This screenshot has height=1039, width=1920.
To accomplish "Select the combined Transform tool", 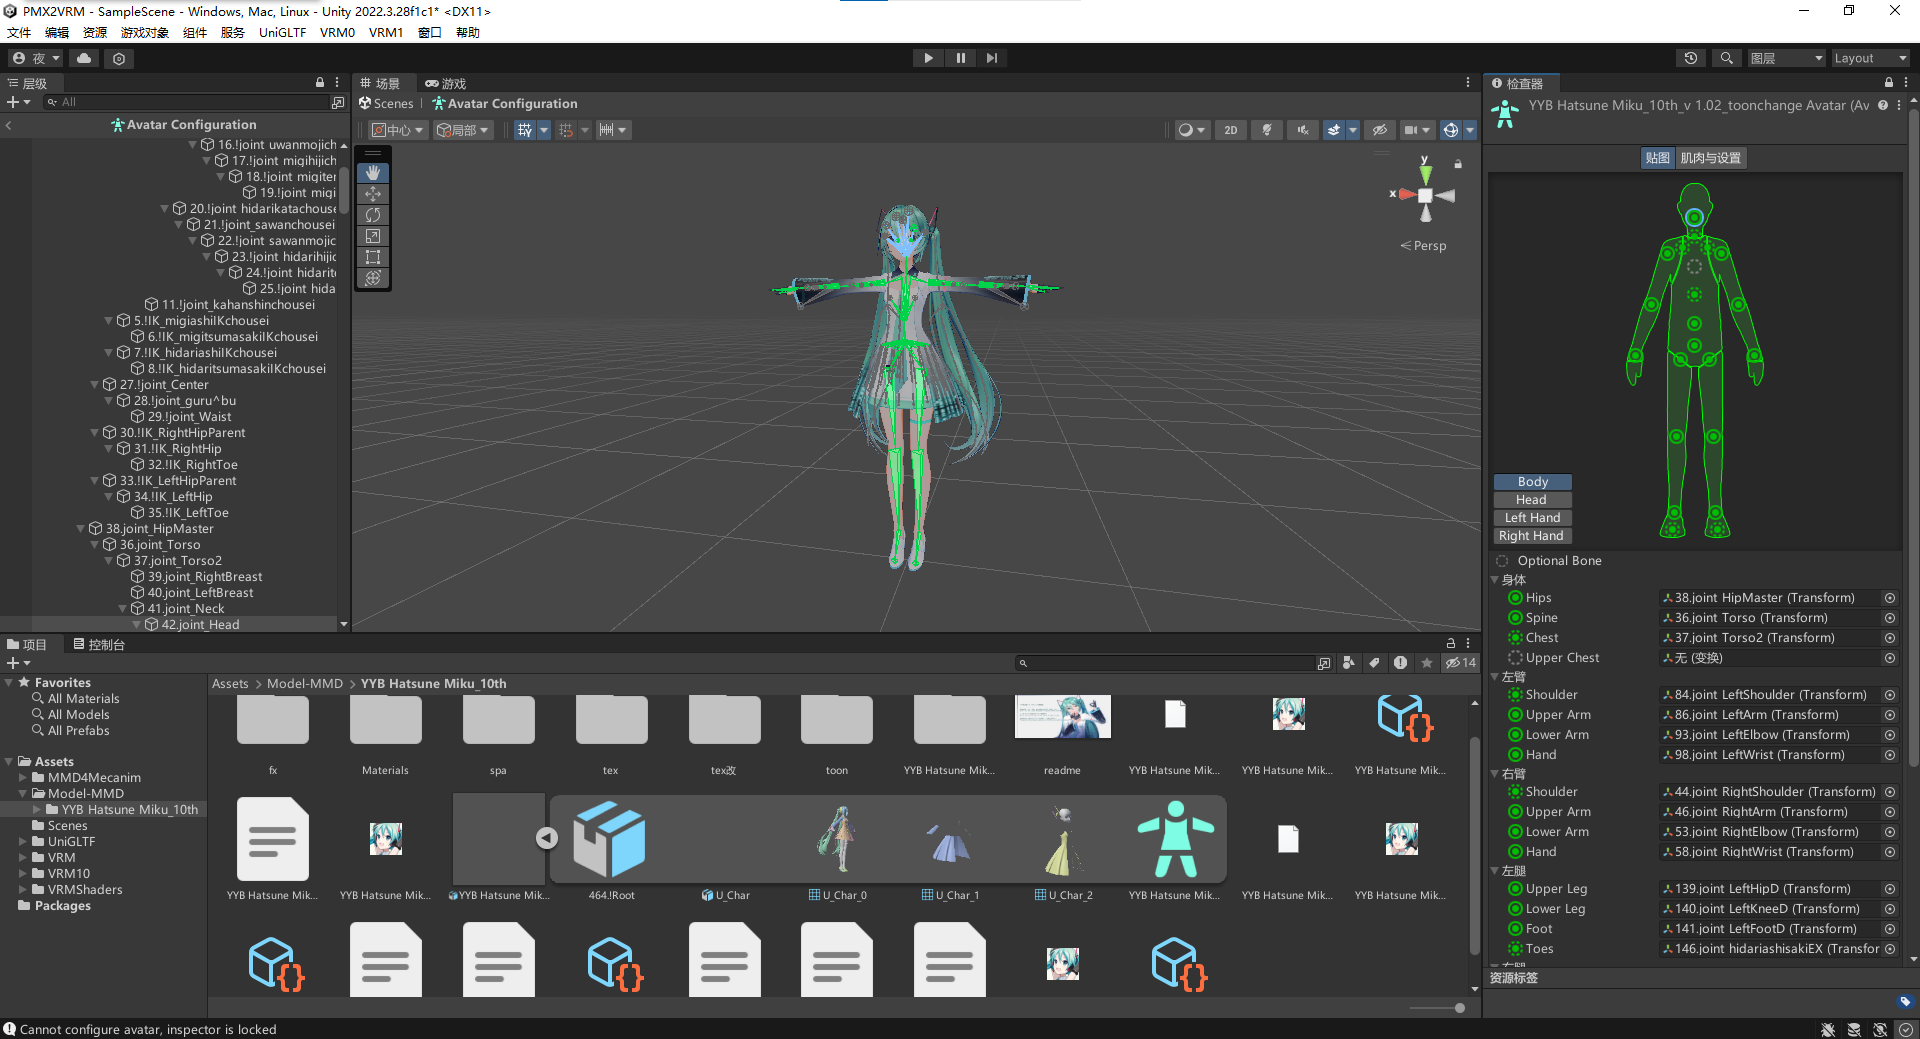I will 373,278.
